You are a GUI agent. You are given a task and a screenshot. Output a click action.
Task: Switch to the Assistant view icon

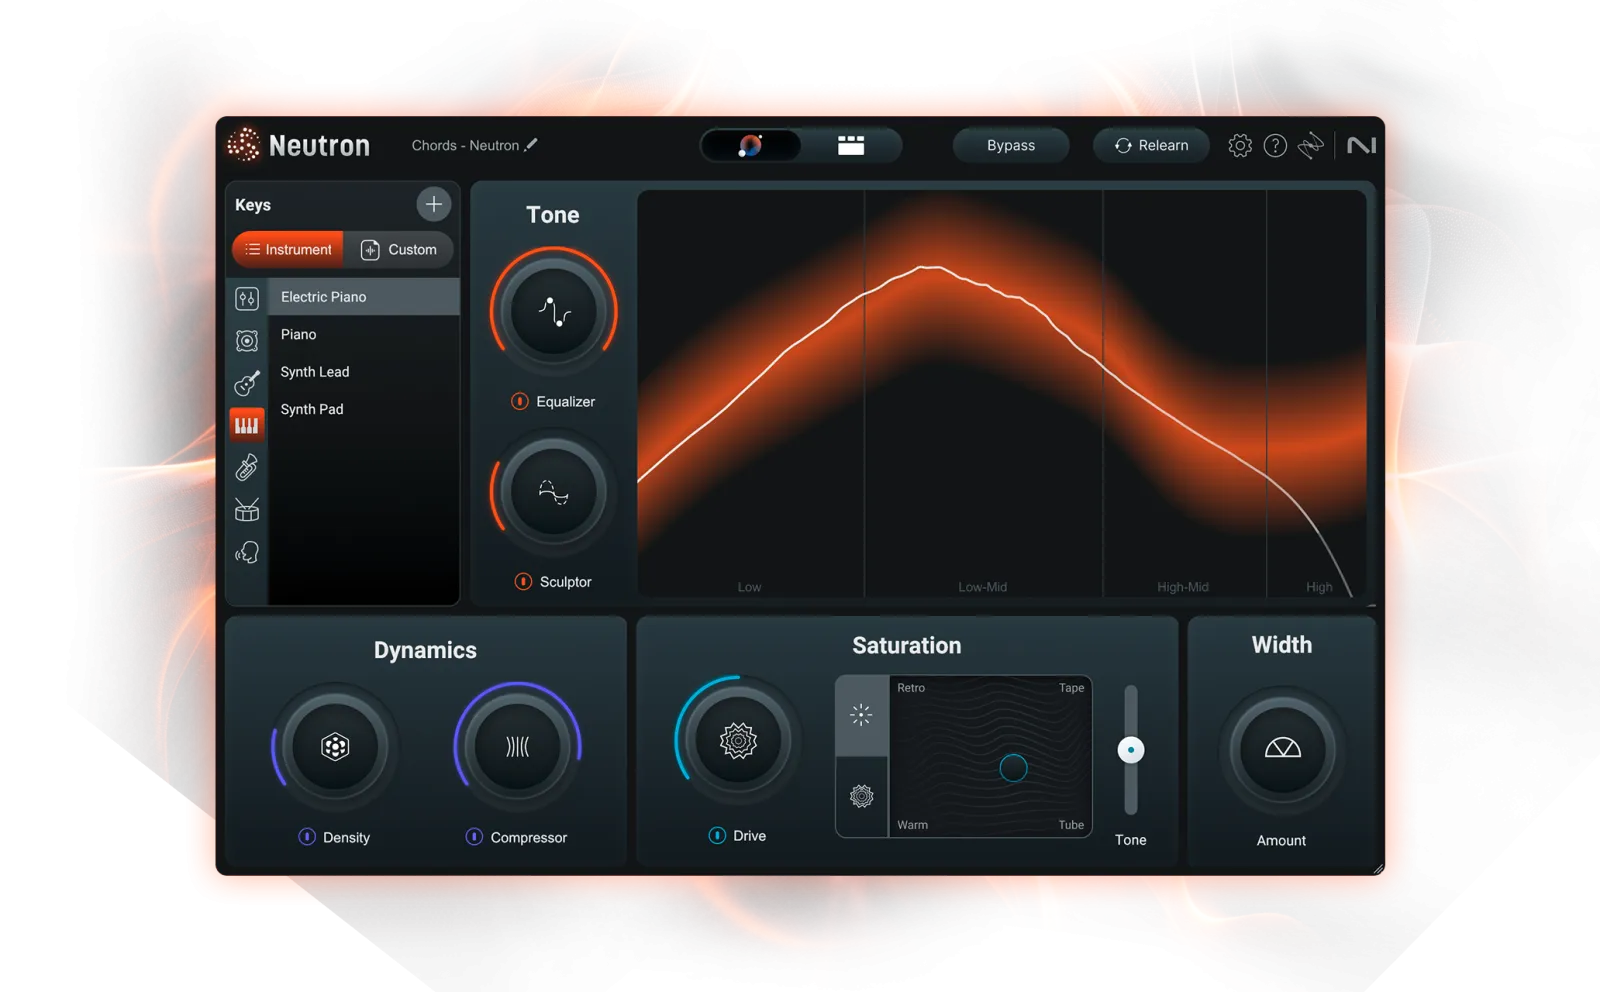pos(751,146)
